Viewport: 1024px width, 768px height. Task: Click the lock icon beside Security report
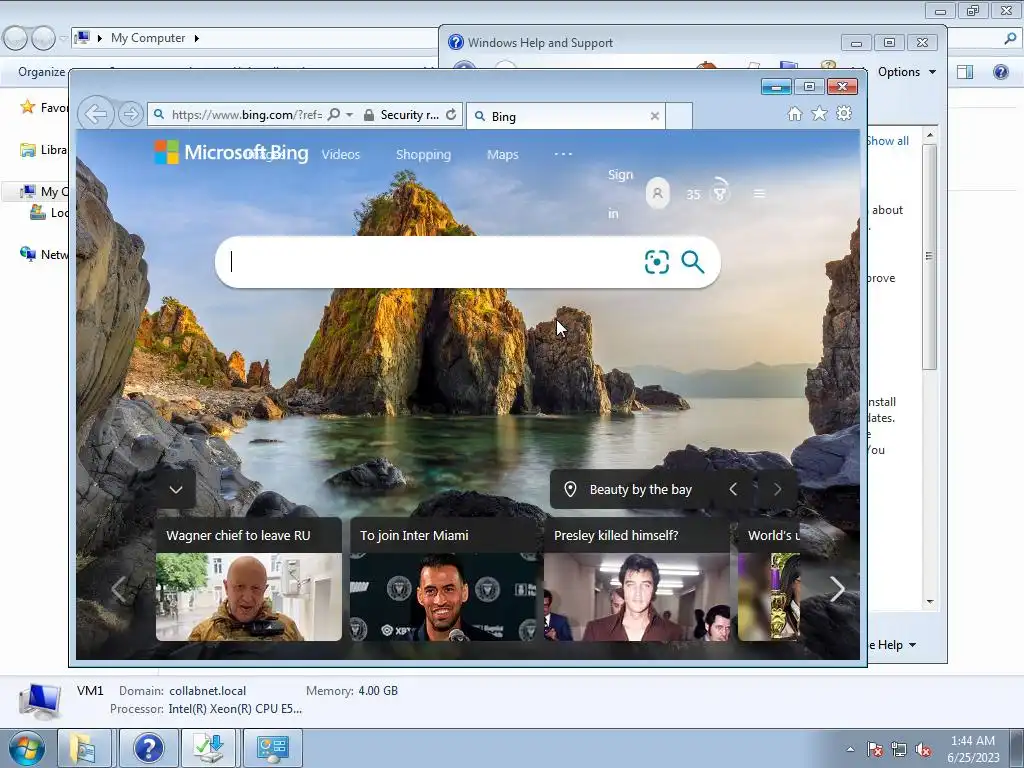[369, 115]
